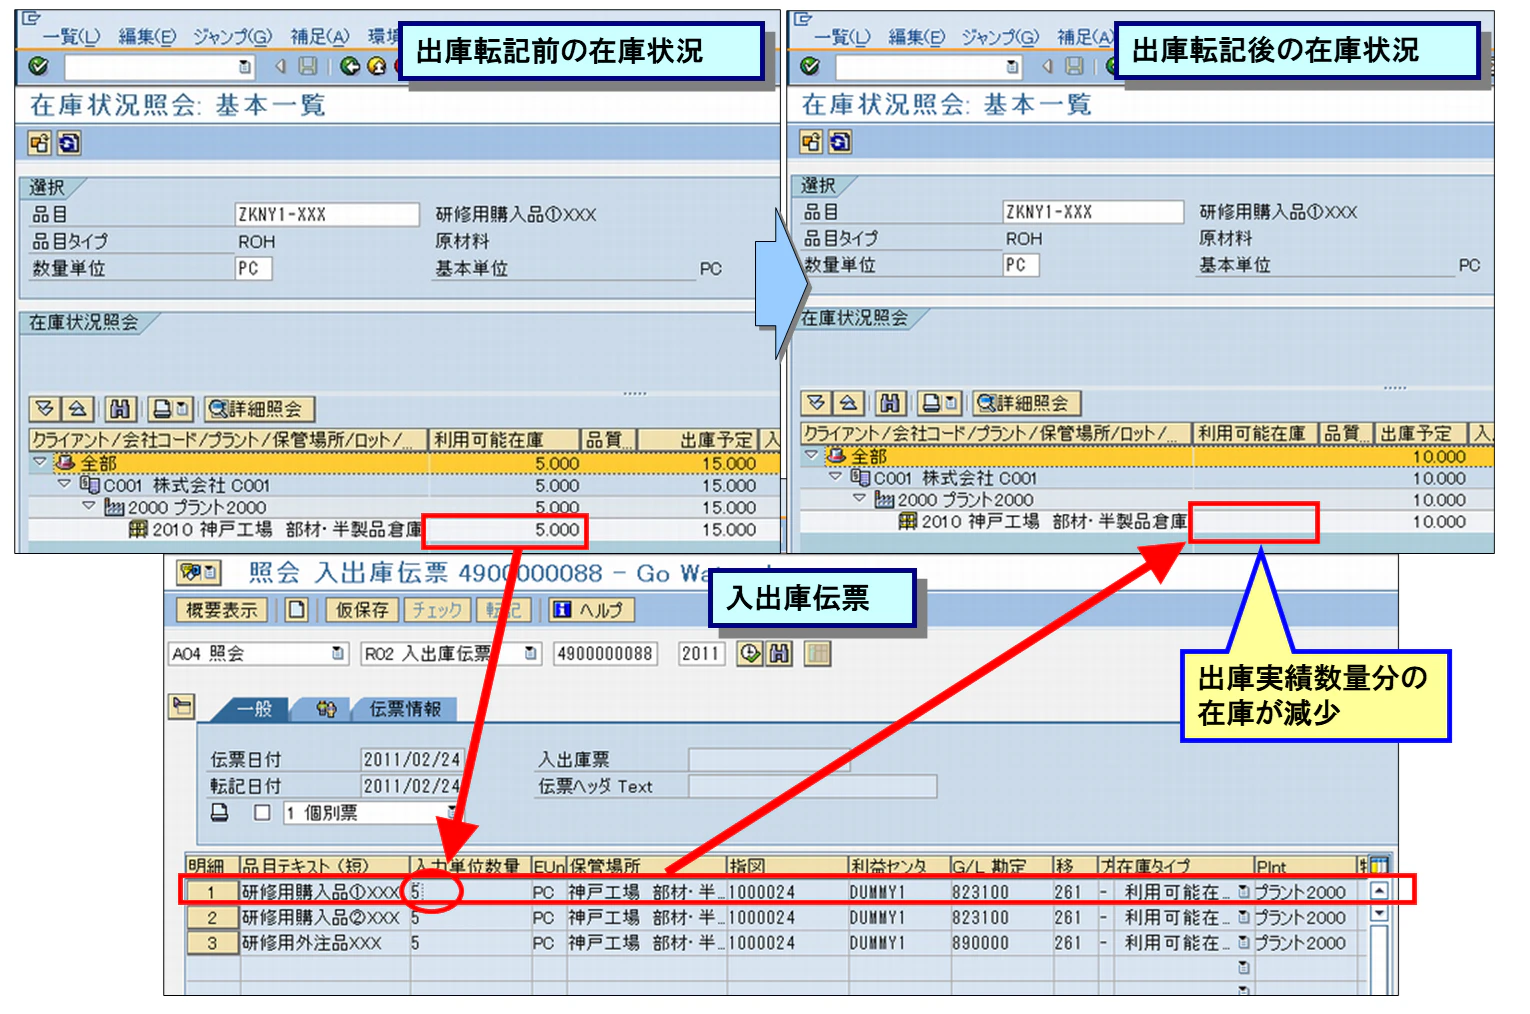Select the binoculars Find icon above the stock list
The image size is (1530, 1014).
point(119,408)
